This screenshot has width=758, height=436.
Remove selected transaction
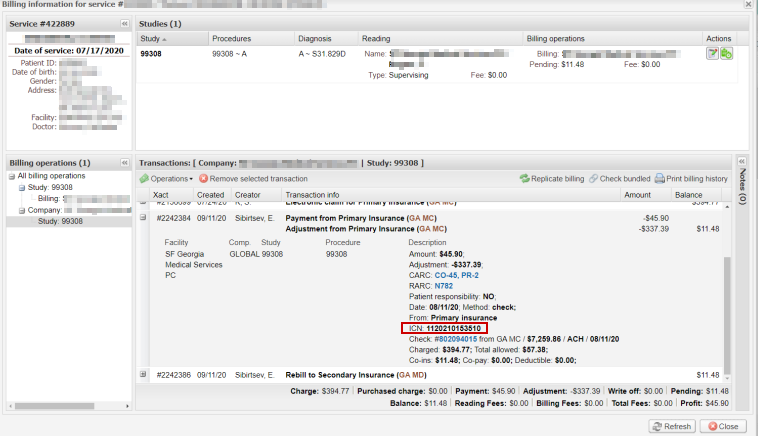[254, 179]
